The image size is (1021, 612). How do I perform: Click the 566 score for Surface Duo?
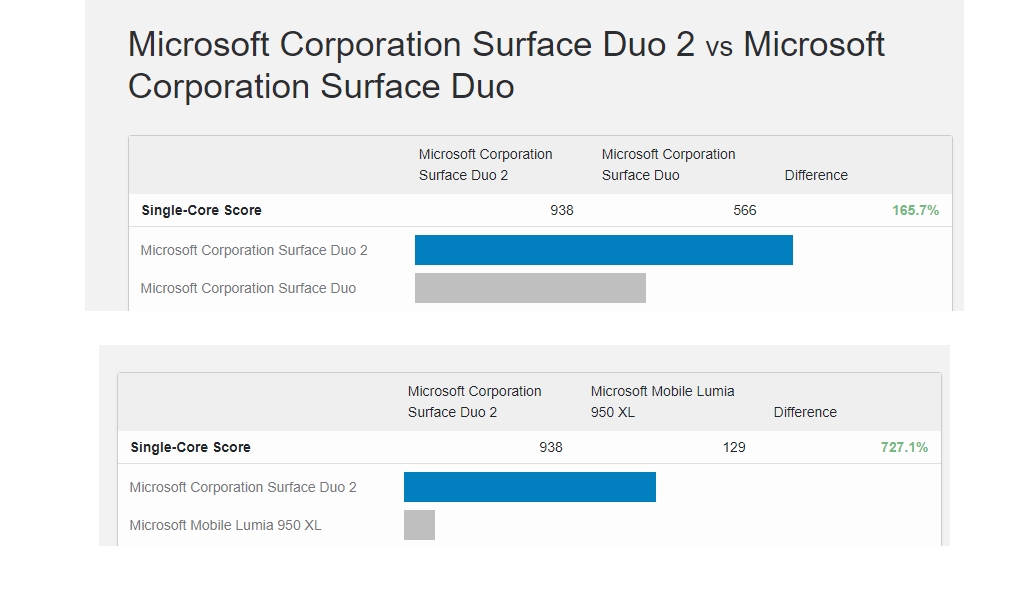tap(744, 210)
